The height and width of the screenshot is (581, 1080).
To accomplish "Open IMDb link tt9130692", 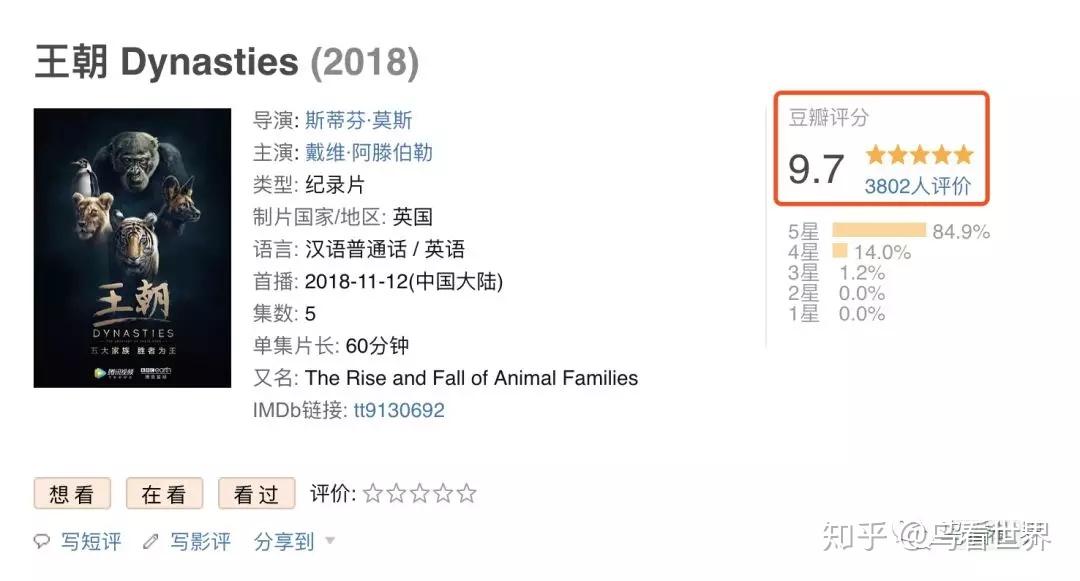I will (399, 410).
